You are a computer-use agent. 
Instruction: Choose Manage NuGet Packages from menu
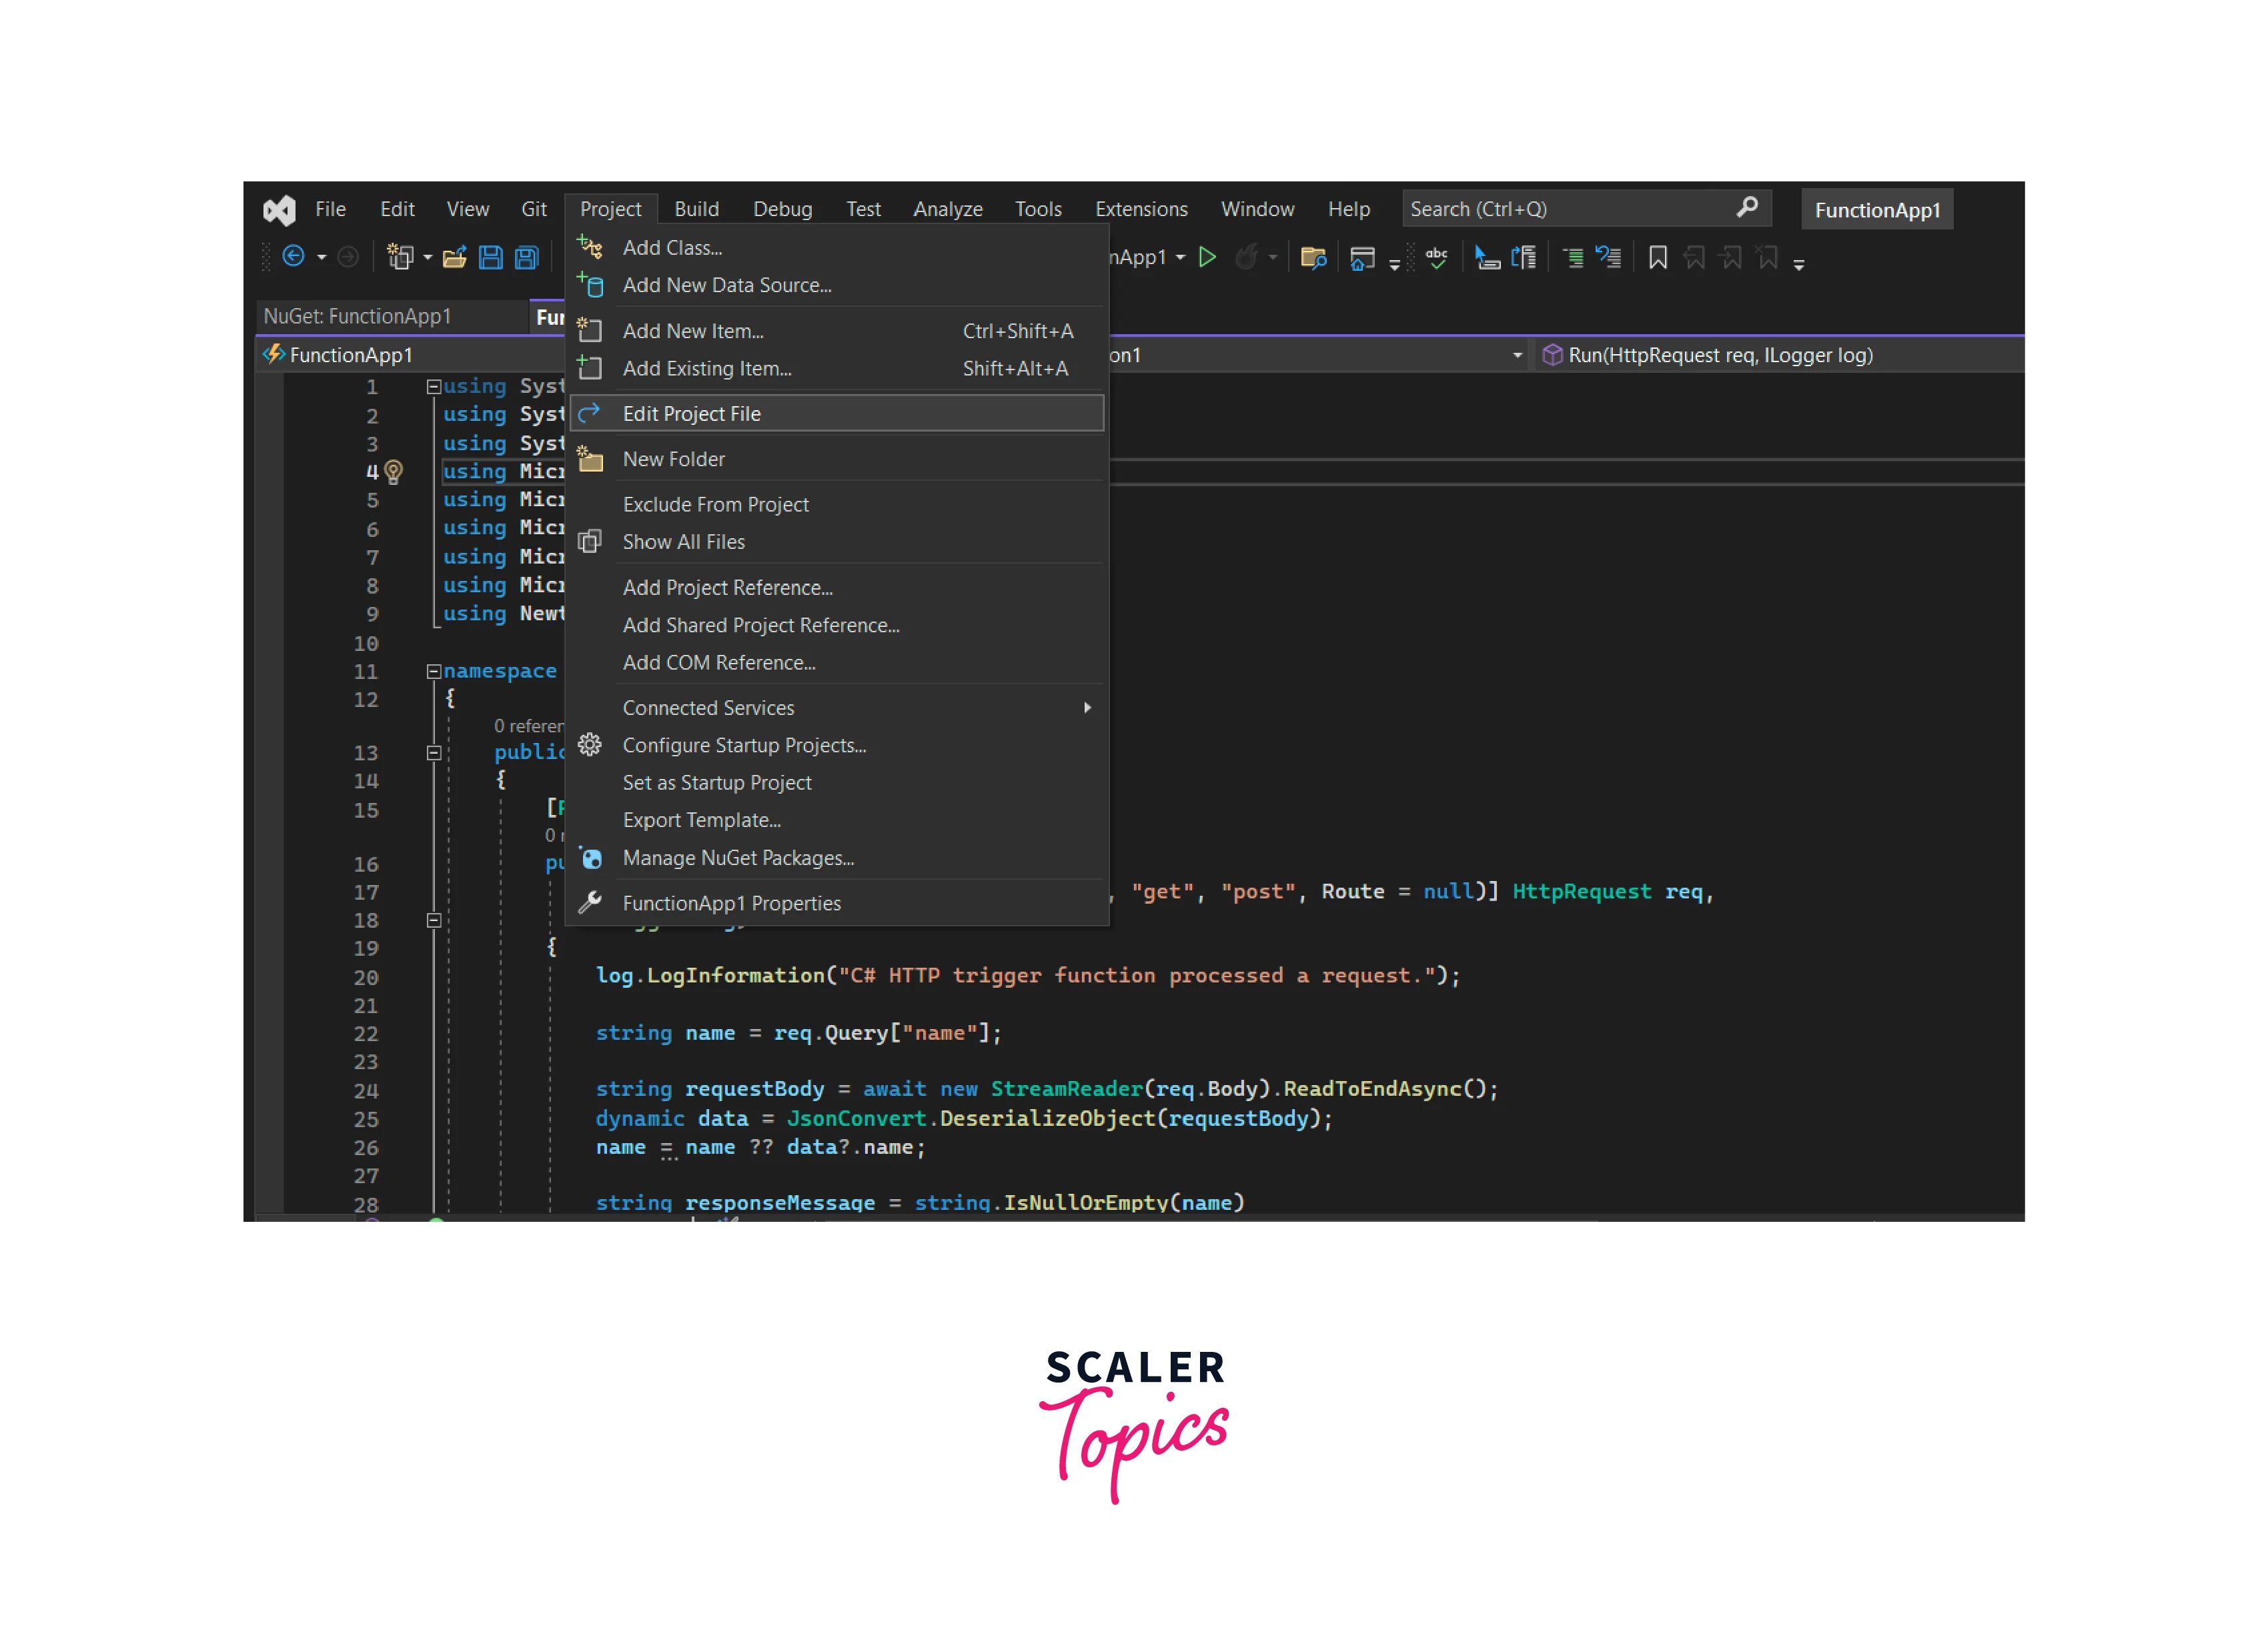[737, 858]
